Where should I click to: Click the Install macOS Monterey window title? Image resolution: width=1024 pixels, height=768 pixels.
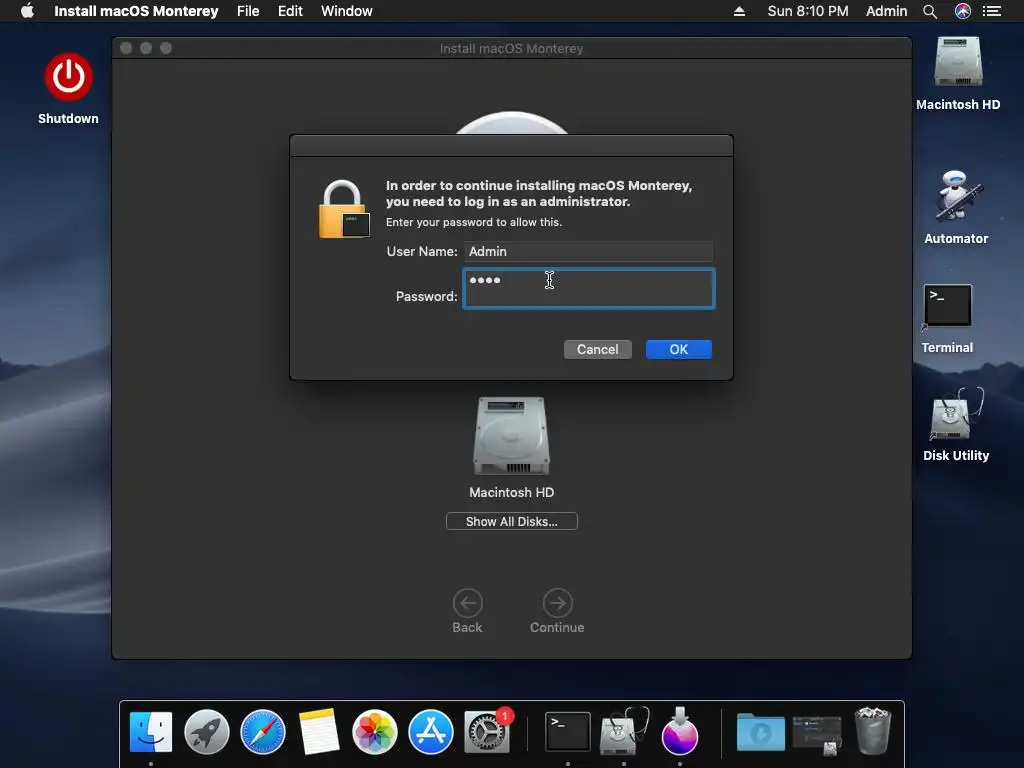tap(511, 48)
